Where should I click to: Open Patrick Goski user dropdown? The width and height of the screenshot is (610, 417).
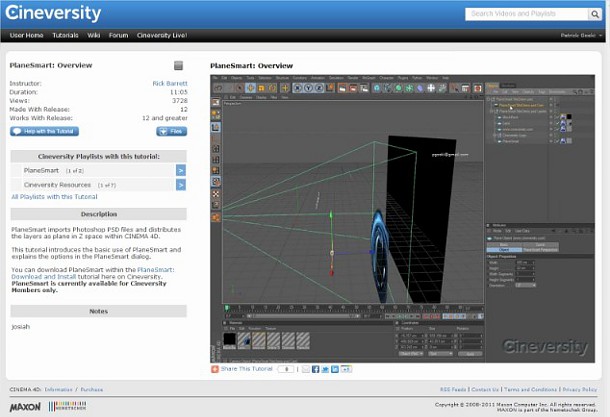pos(581,35)
